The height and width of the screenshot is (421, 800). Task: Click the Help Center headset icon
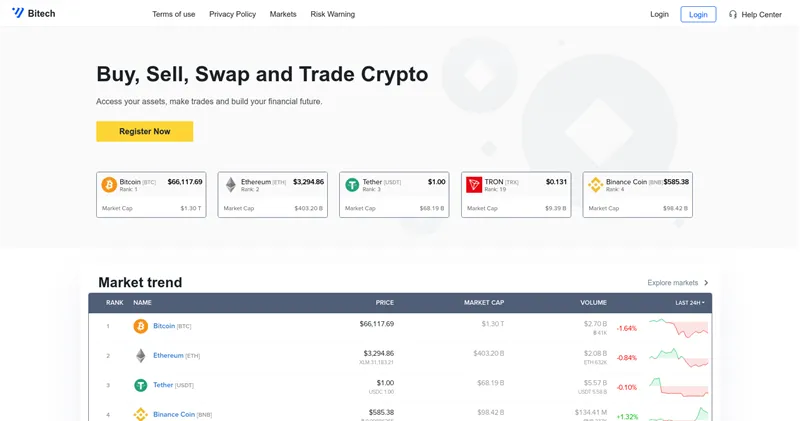pos(733,14)
